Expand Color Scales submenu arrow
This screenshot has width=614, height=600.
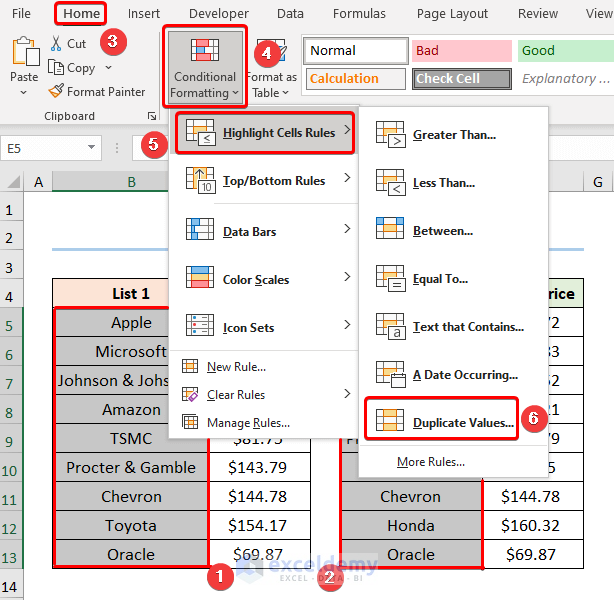point(347,277)
